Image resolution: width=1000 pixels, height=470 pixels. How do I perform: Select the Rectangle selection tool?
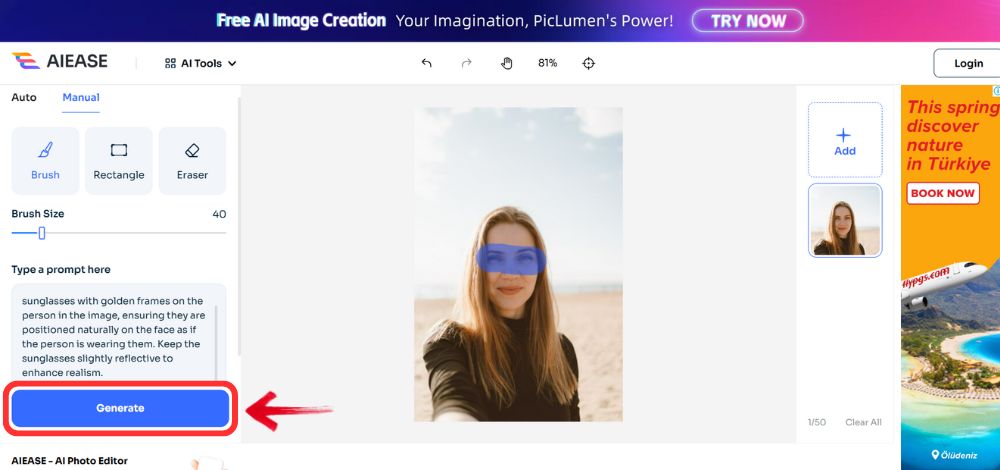119,160
